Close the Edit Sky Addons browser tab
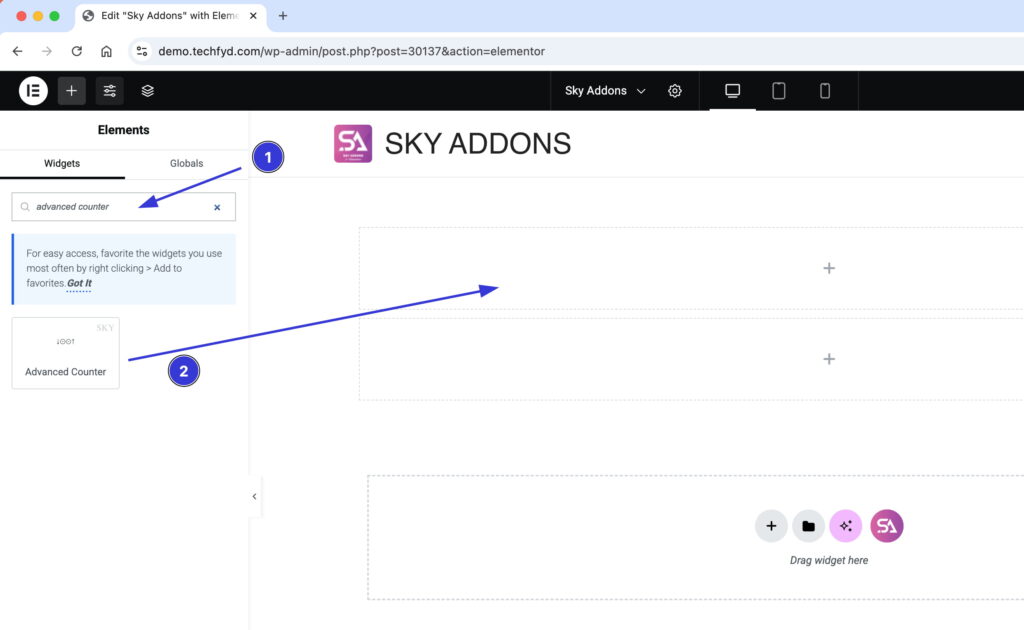Viewport: 1024px width, 630px height. point(253,16)
